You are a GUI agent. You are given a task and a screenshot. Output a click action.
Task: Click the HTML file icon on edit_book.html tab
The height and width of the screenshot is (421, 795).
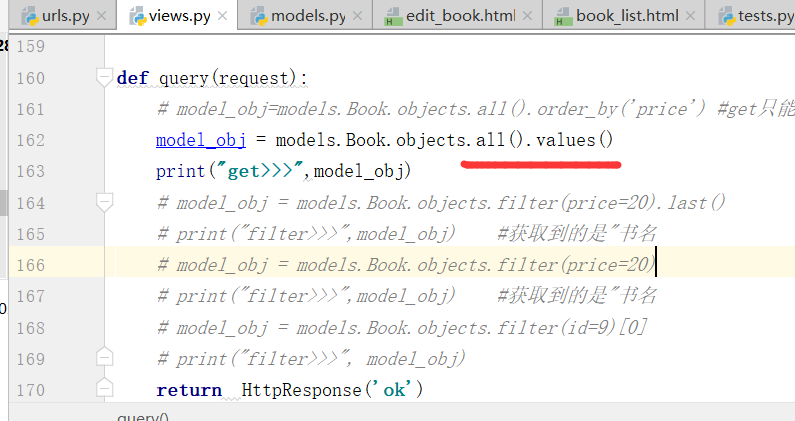[393, 16]
